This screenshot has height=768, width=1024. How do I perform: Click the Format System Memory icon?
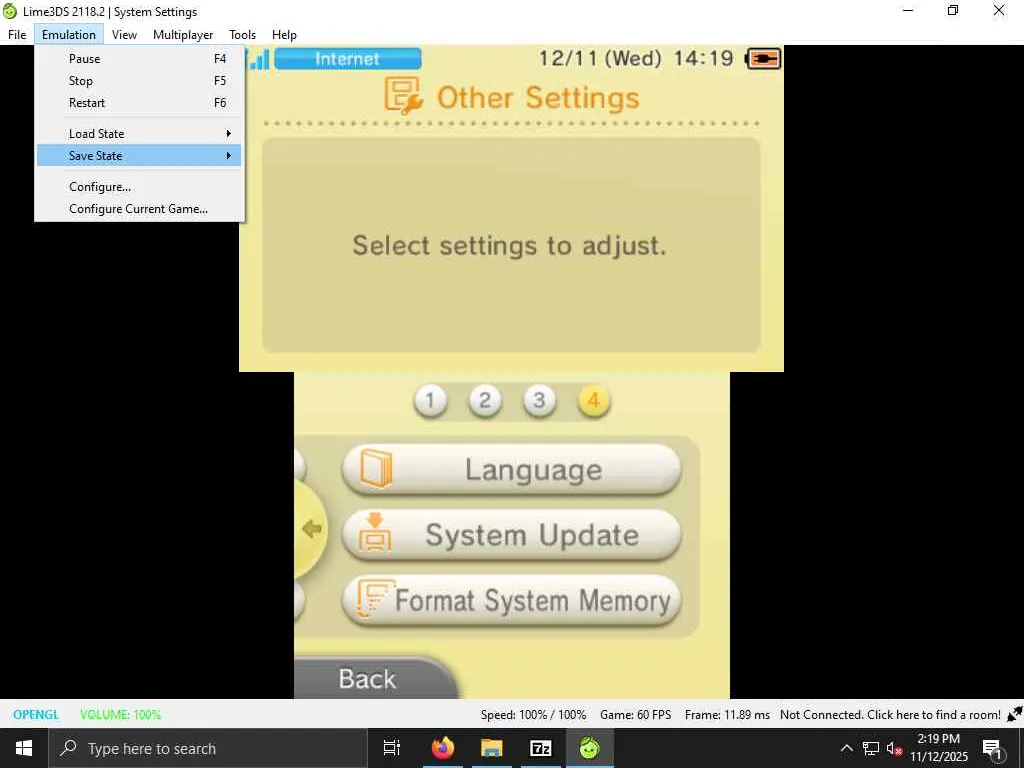coord(376,598)
